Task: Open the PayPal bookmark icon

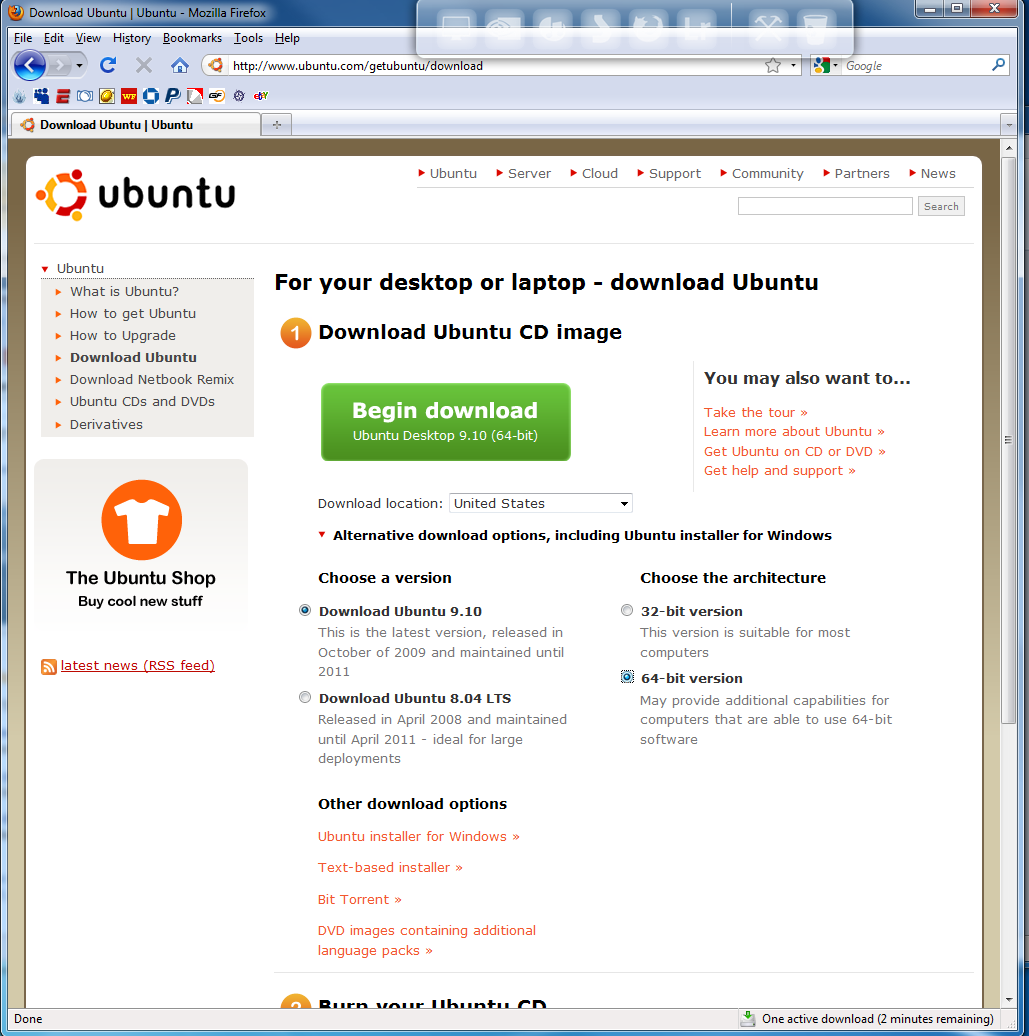Action: pos(172,96)
